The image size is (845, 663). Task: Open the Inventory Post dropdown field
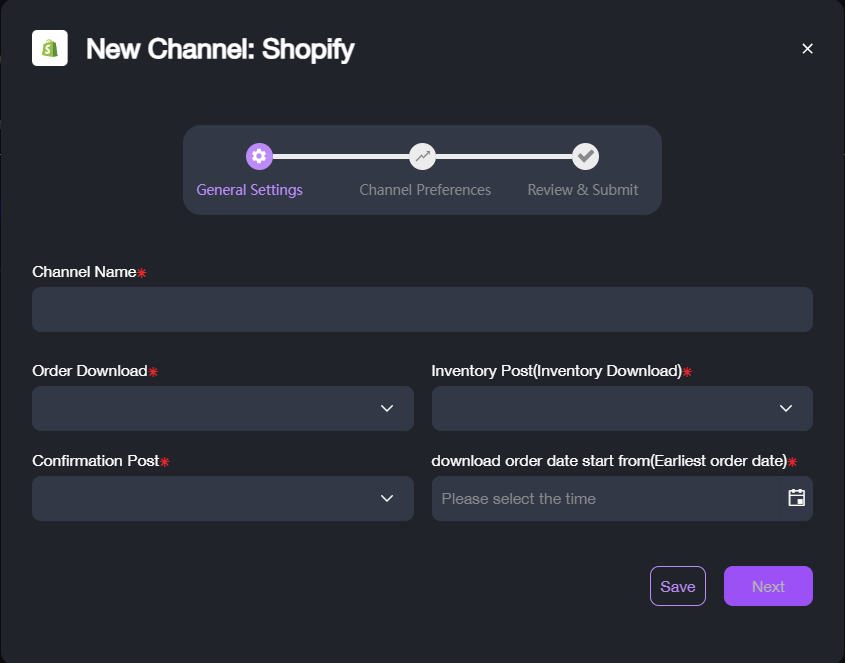pos(622,408)
